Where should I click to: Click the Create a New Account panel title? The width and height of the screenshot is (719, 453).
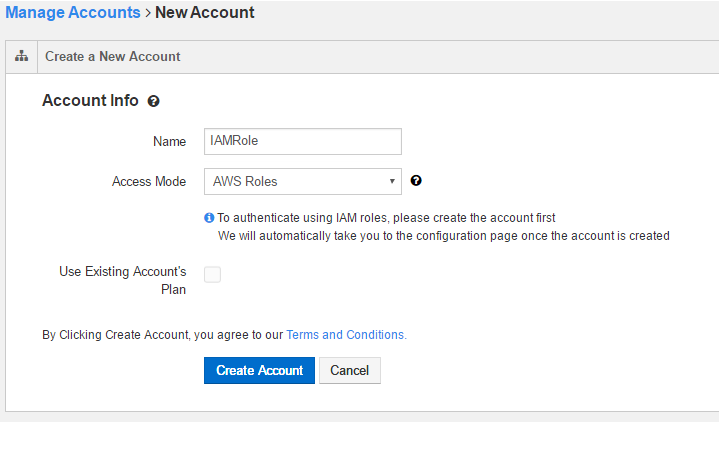[112, 56]
